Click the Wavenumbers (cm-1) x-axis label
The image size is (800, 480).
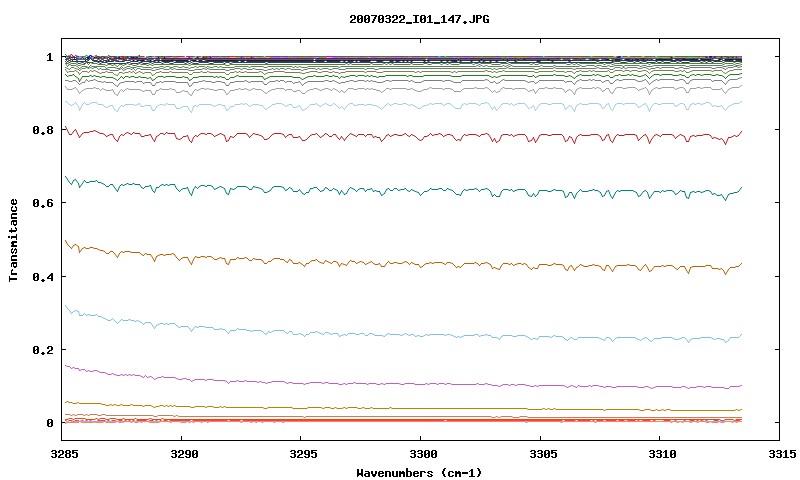coord(419,473)
